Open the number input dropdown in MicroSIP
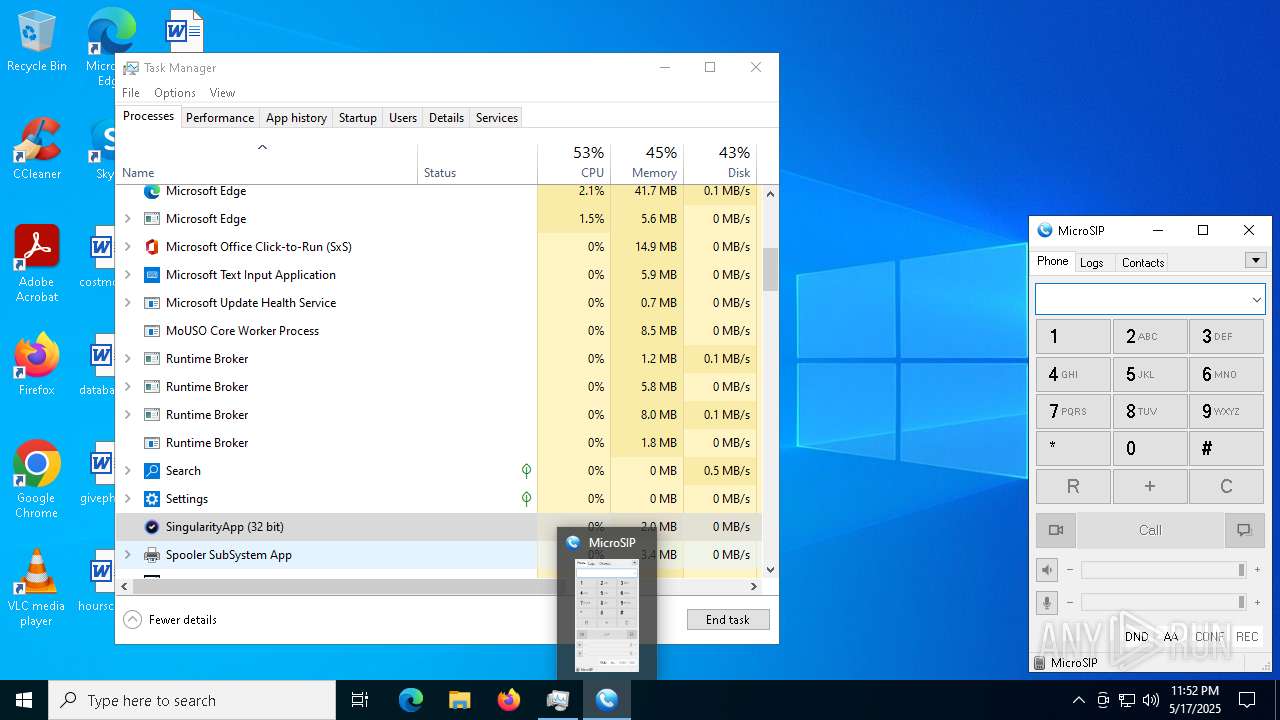The image size is (1280, 720). [1256, 299]
